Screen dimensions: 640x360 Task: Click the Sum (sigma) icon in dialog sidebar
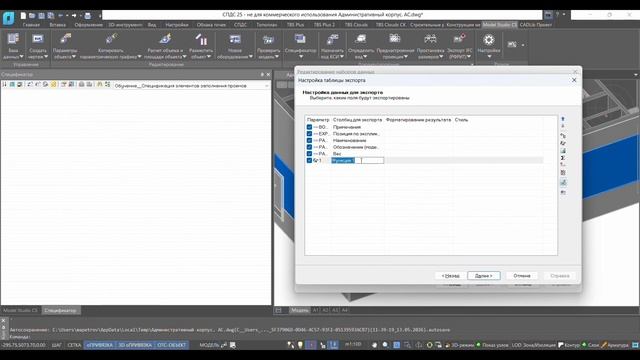pyautogui.click(x=563, y=158)
